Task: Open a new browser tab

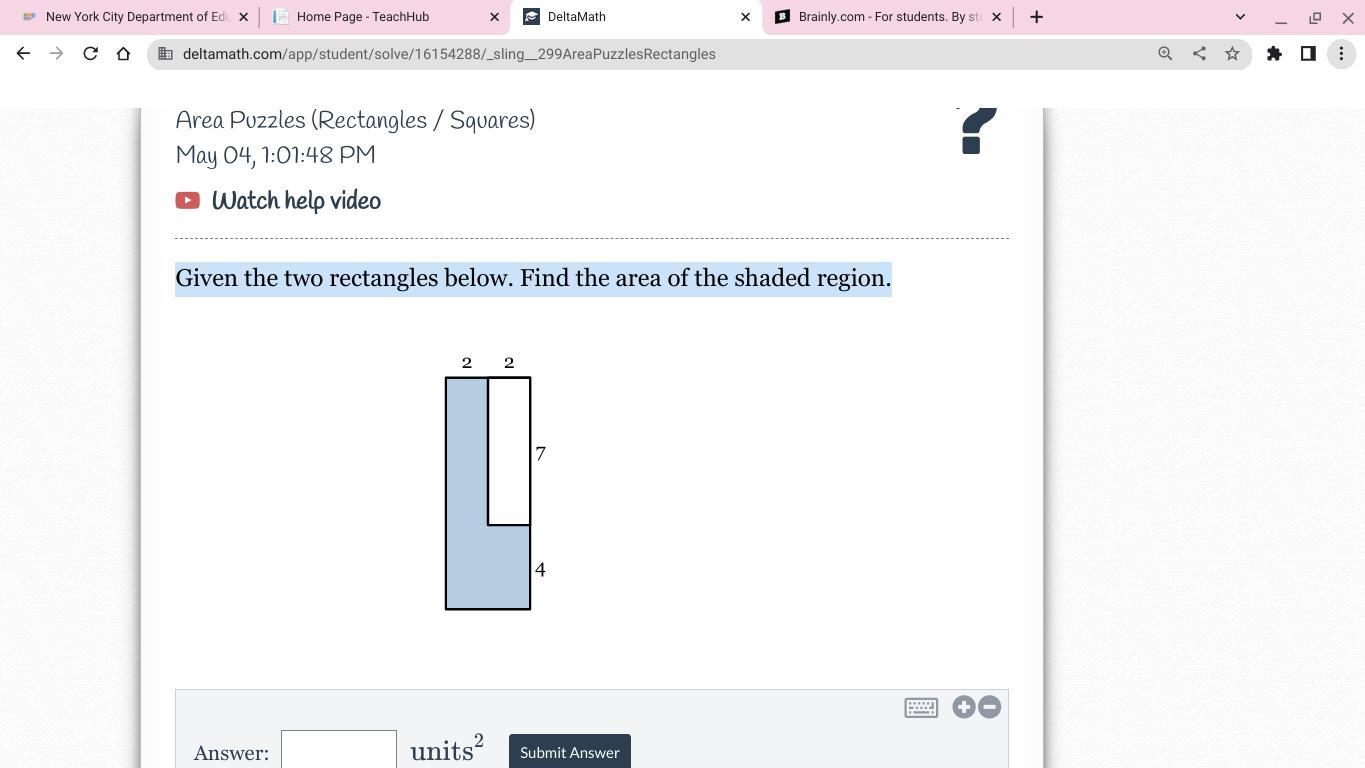Action: (1036, 17)
